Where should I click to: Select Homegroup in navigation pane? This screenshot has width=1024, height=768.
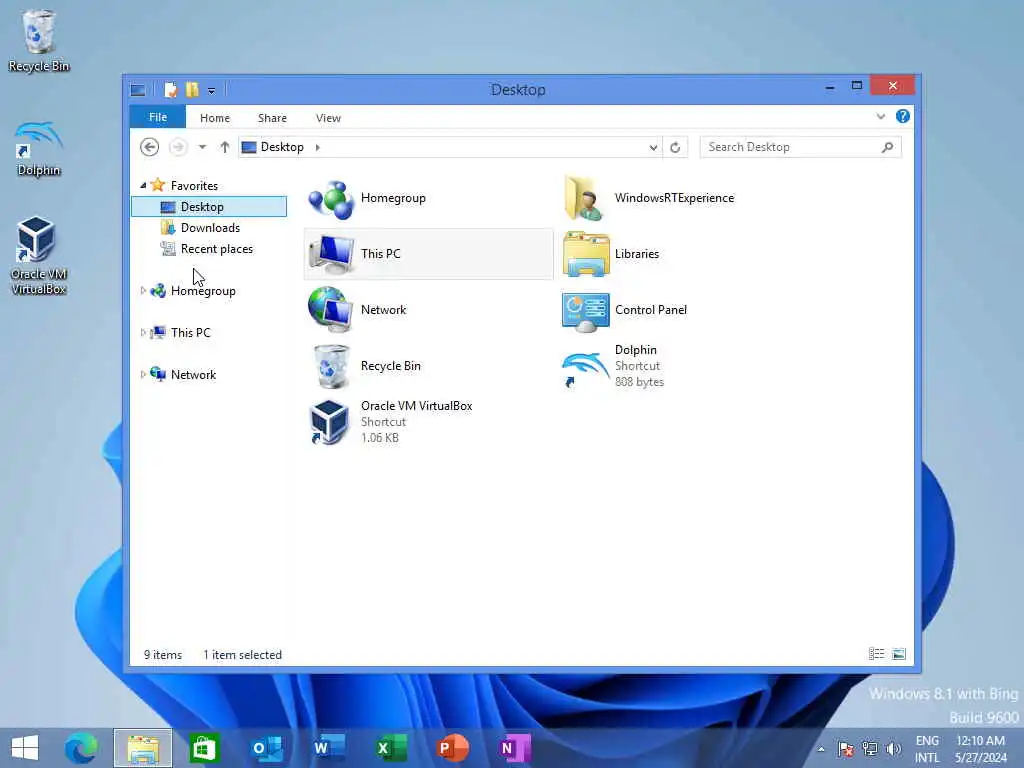pyautogui.click(x=202, y=291)
